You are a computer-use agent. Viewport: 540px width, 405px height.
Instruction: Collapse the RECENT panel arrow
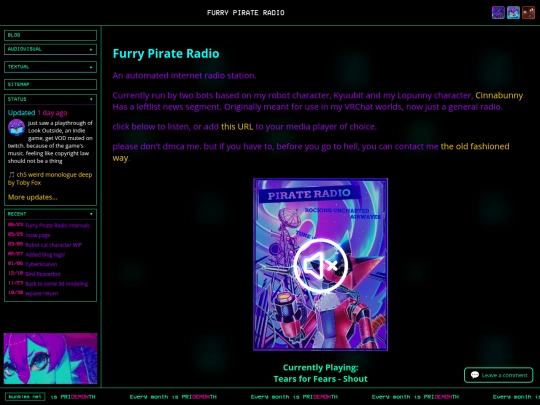91,214
